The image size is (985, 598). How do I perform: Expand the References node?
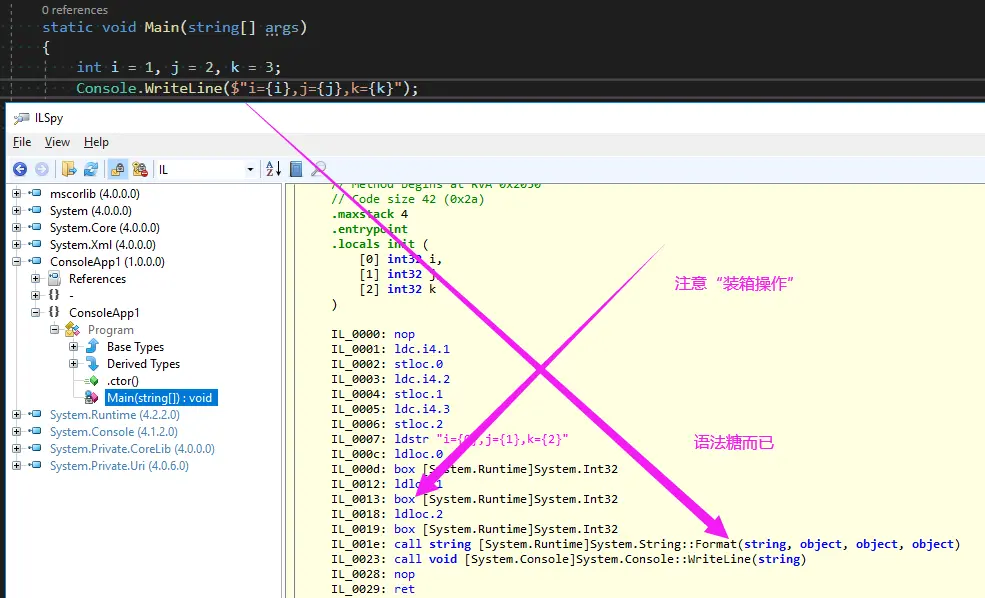pos(36,278)
